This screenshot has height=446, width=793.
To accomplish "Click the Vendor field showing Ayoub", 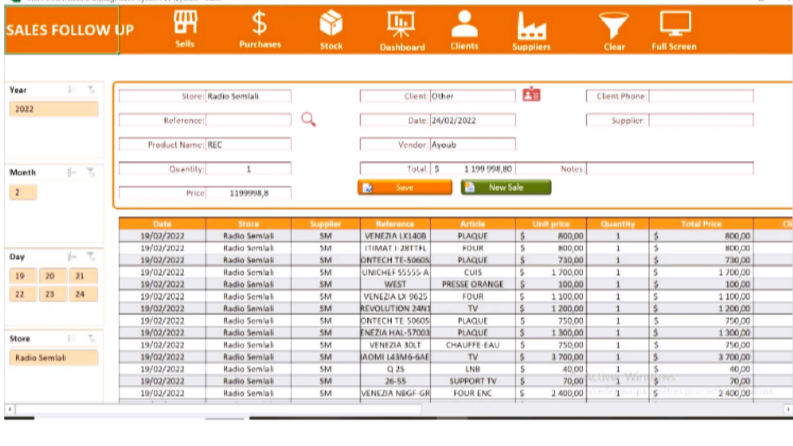I will 472,145.
